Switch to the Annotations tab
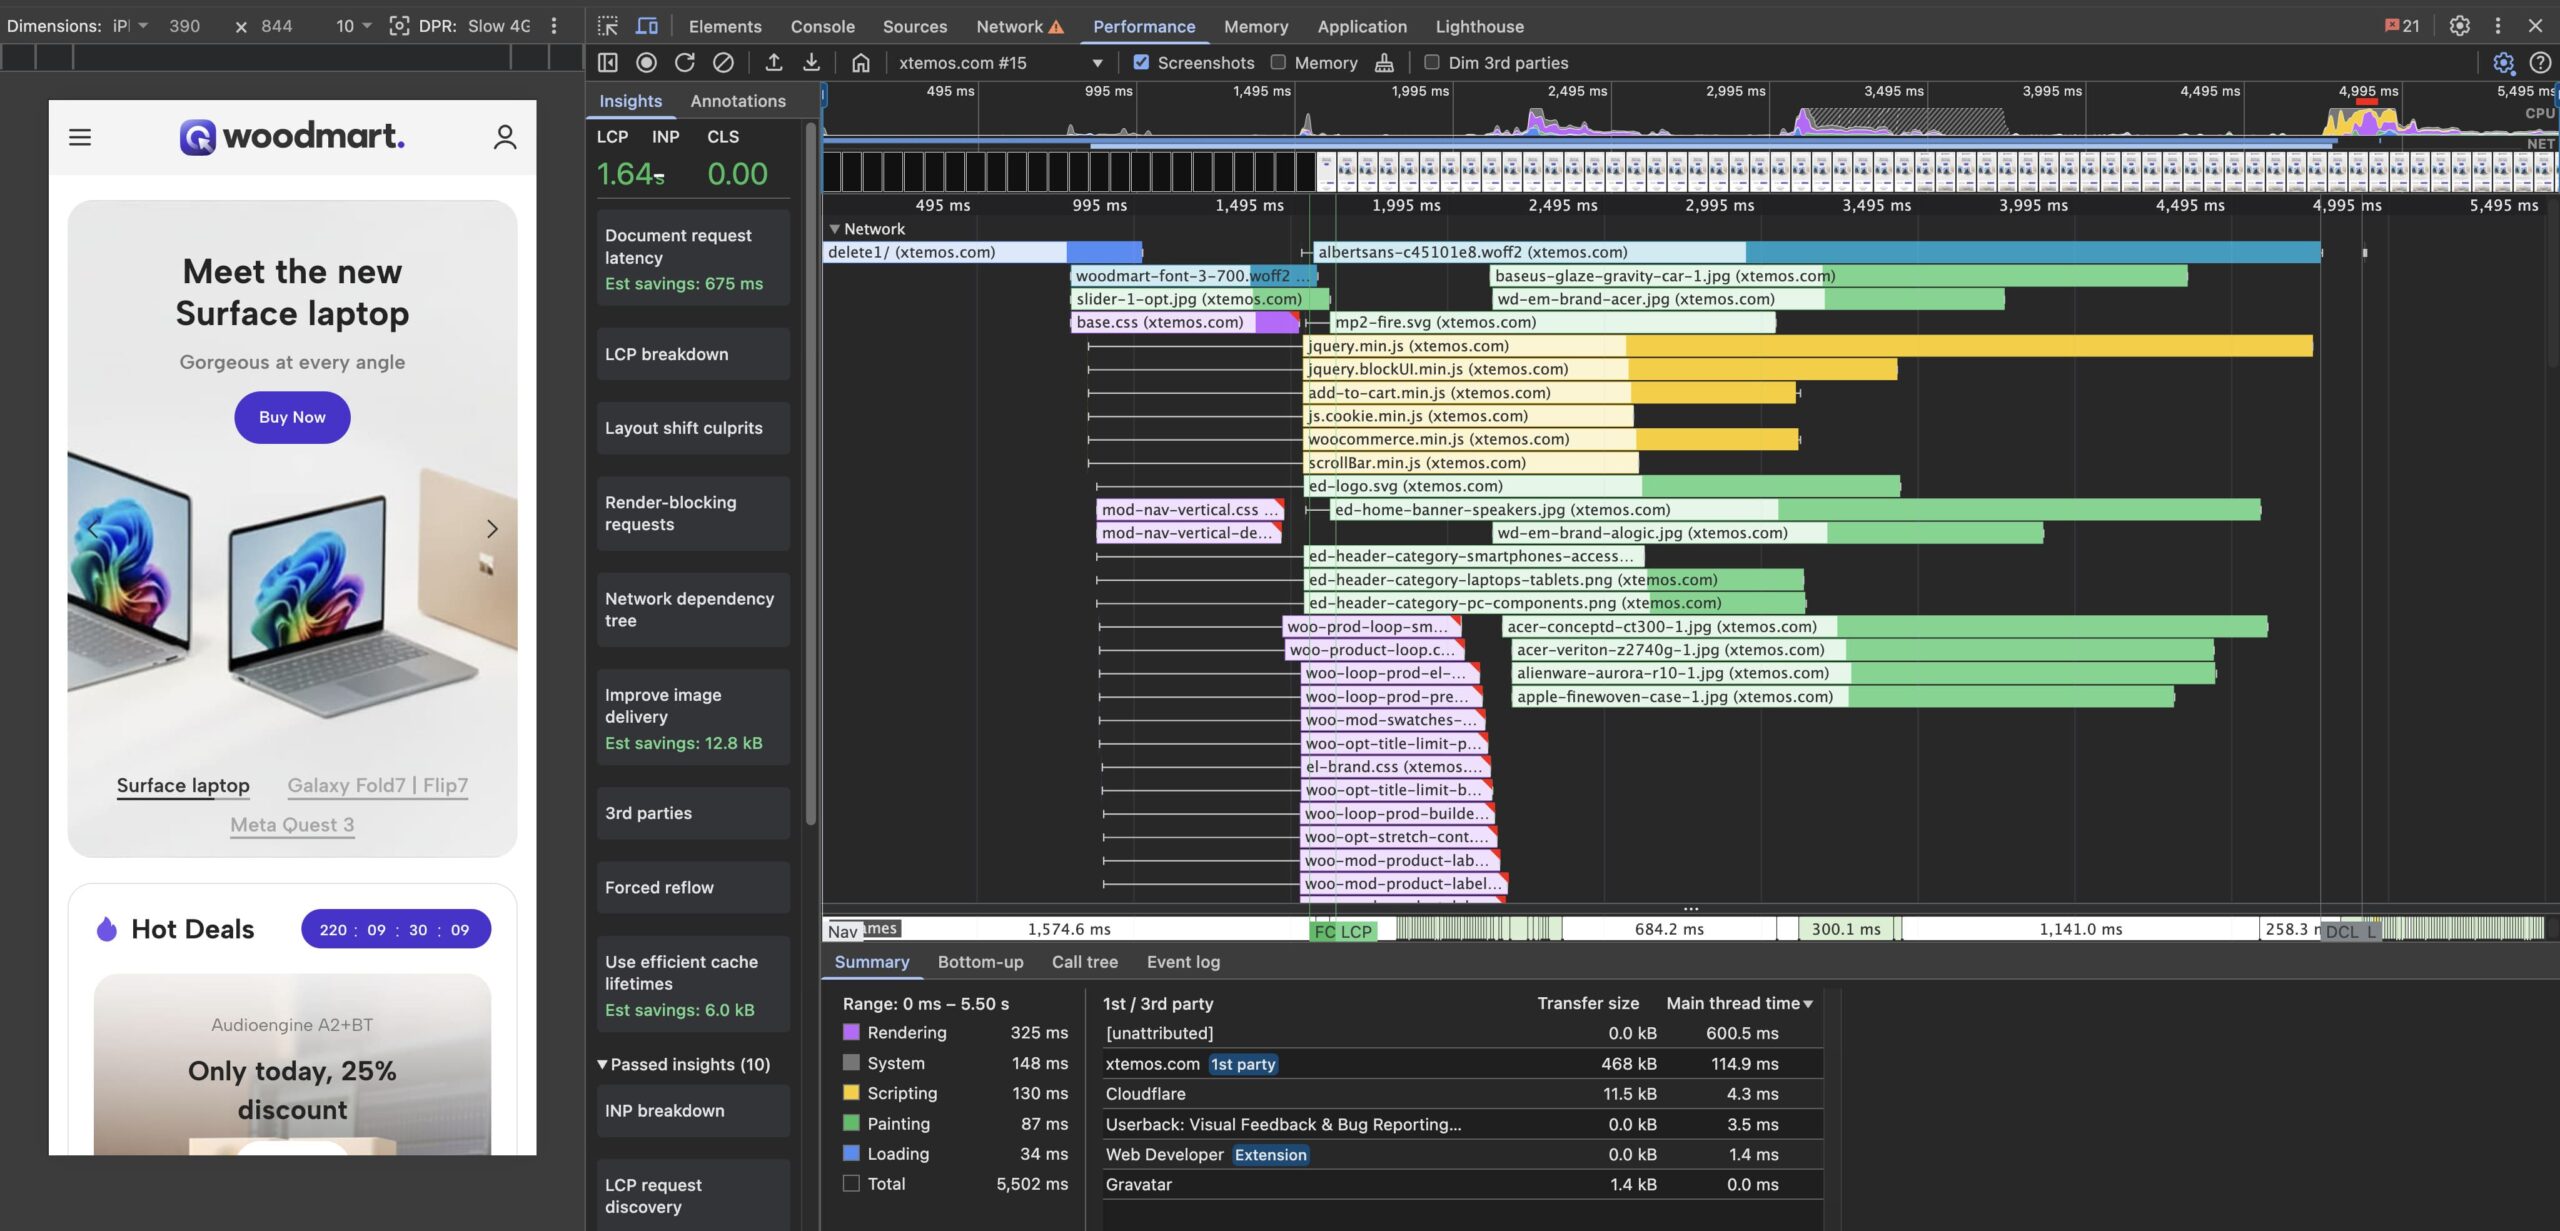This screenshot has height=1231, width=2560. (738, 101)
